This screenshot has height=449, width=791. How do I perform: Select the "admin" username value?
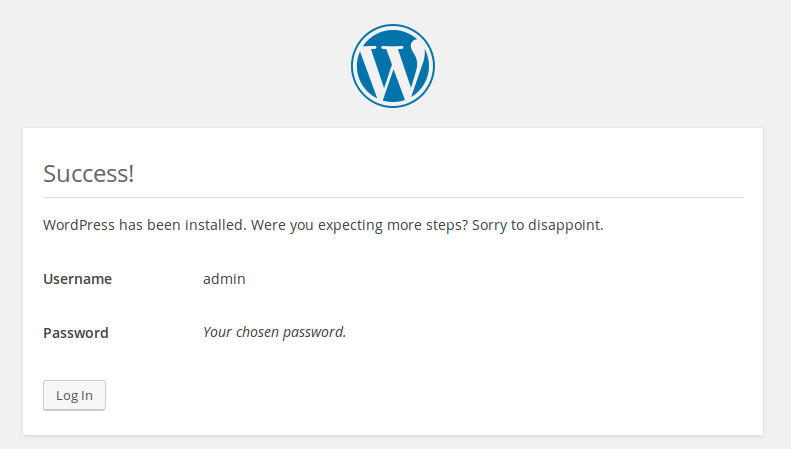point(224,279)
